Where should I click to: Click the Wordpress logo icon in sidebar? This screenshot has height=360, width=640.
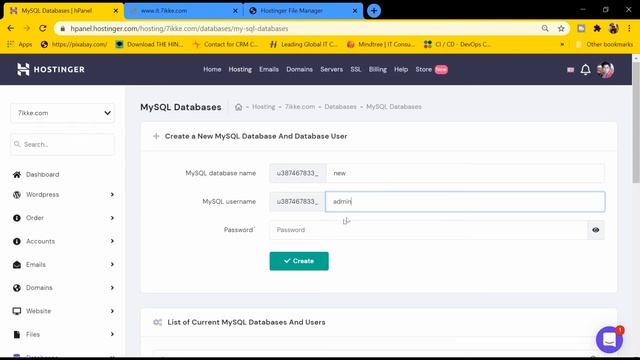click(x=17, y=195)
